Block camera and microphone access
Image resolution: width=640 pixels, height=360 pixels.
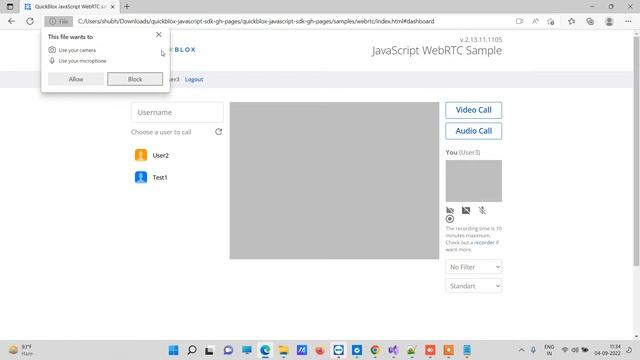(x=135, y=79)
